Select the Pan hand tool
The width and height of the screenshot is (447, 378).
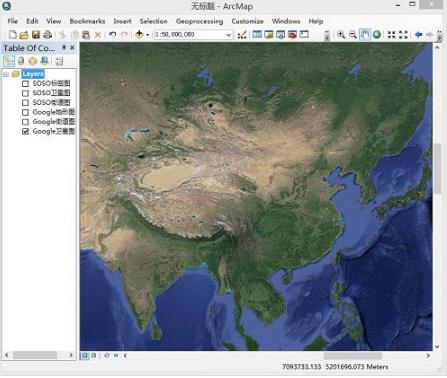365,34
